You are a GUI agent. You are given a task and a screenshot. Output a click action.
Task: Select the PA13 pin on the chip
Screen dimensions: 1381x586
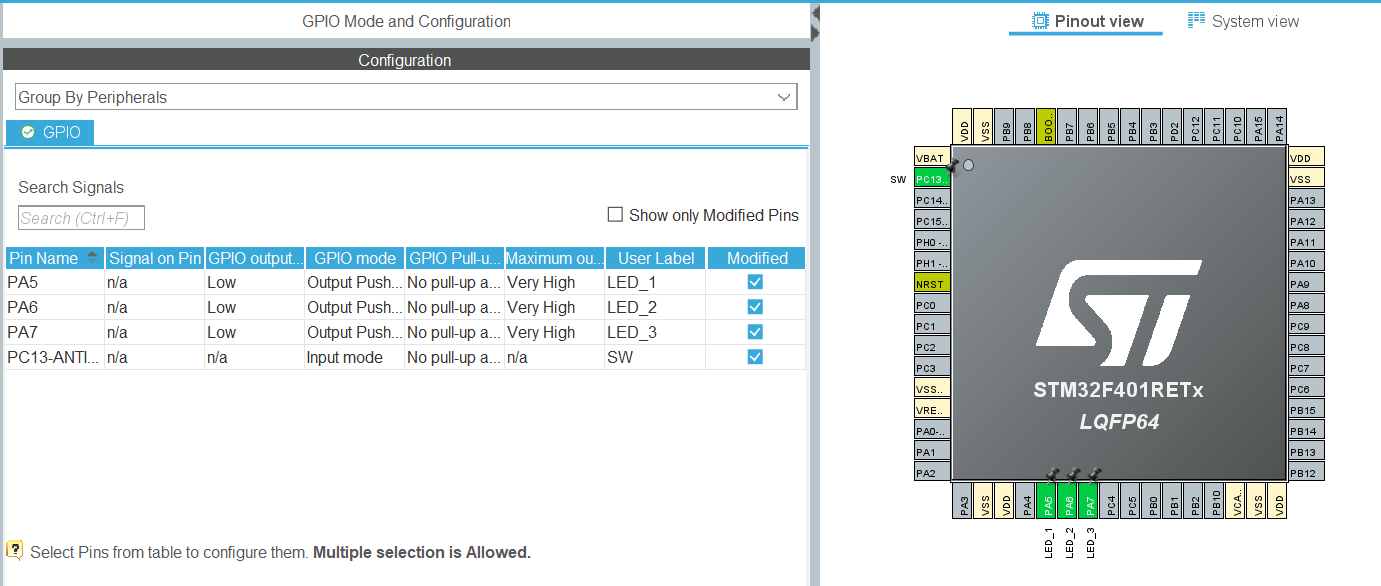click(x=1306, y=200)
